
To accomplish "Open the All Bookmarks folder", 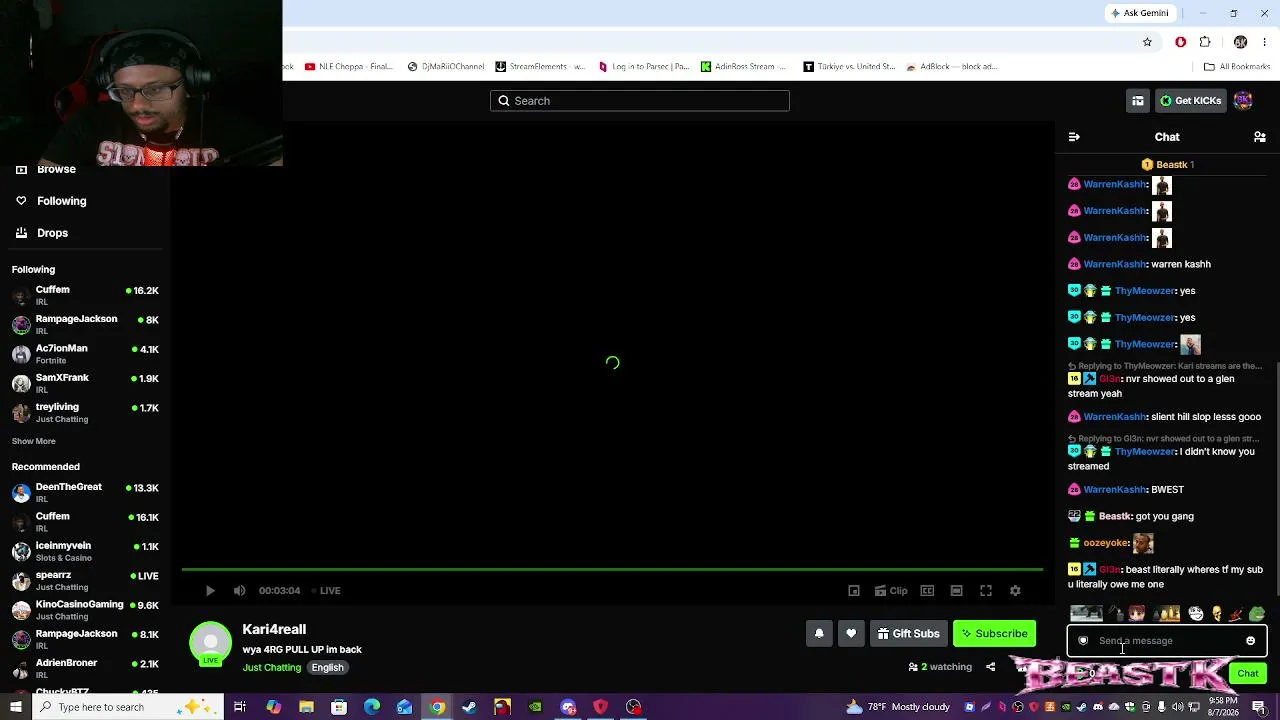I will point(1237,67).
